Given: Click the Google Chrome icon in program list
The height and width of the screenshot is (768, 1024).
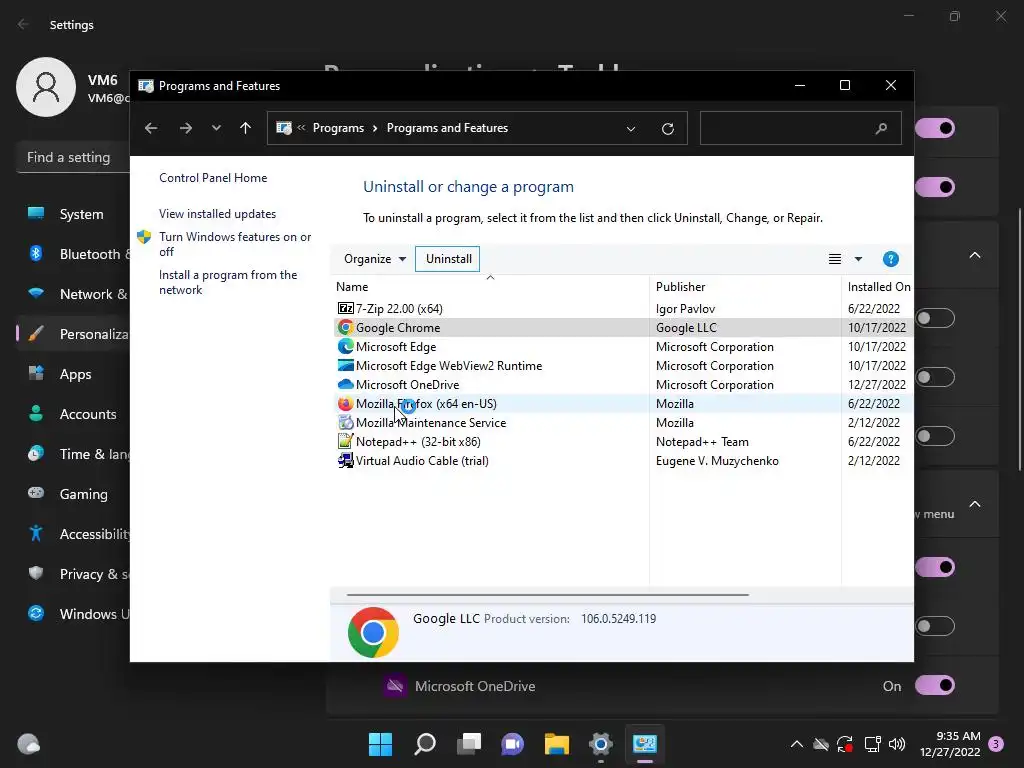Looking at the screenshot, I should coord(345,327).
